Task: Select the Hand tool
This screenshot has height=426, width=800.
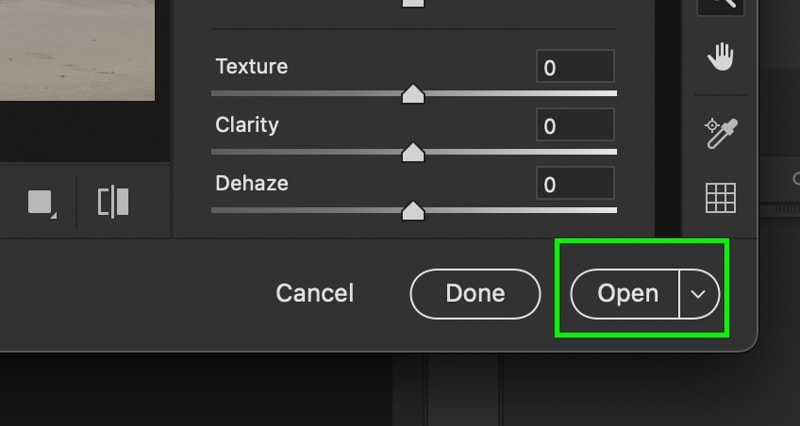Action: (720, 57)
